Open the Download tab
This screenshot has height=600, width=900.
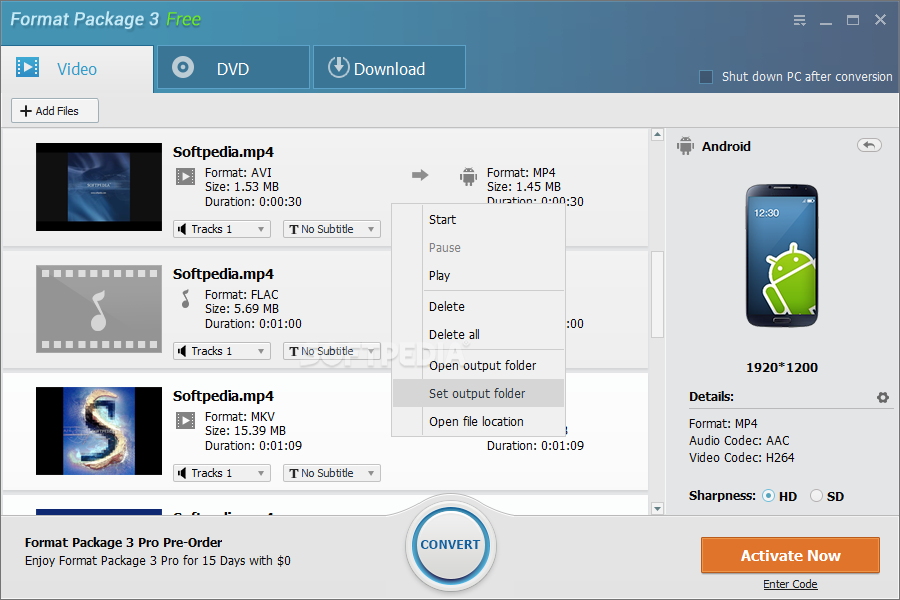[x=389, y=68]
